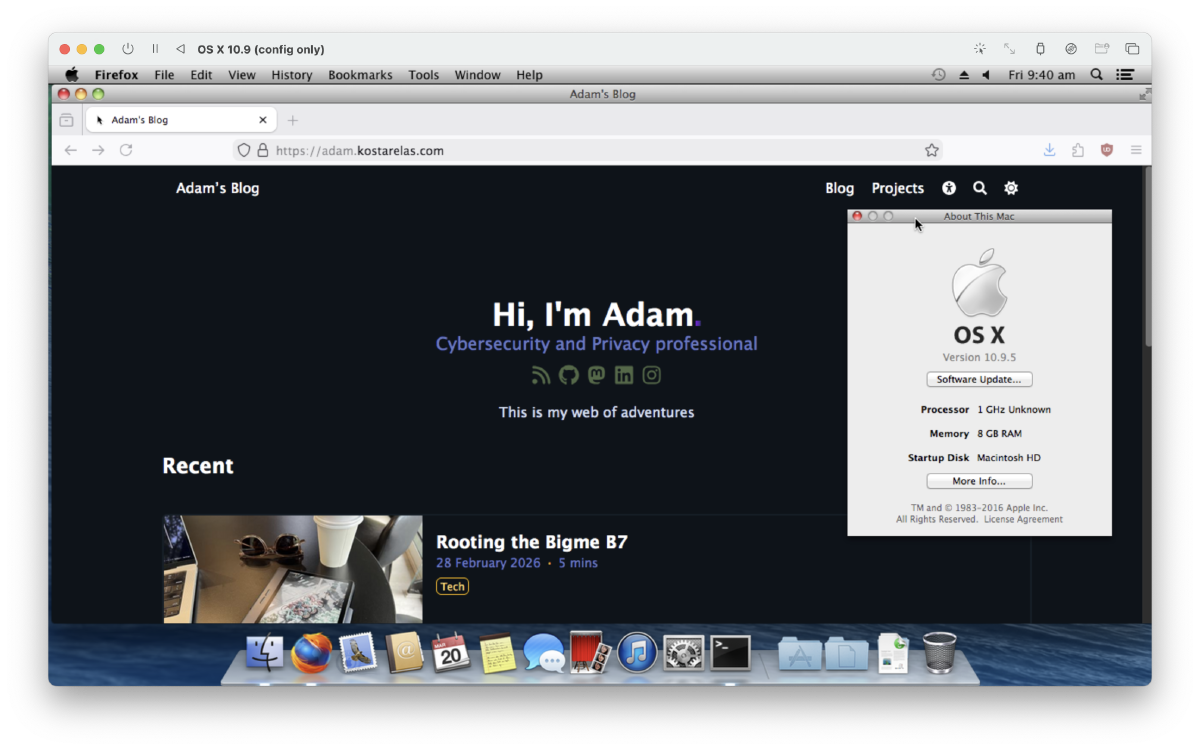Open the GitHub profile icon
Screen dimensions: 1200x750
tap(569, 375)
